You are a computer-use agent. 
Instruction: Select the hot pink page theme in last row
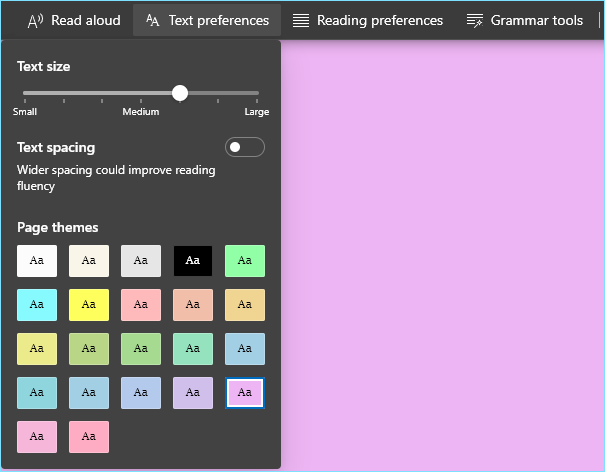coord(89,436)
